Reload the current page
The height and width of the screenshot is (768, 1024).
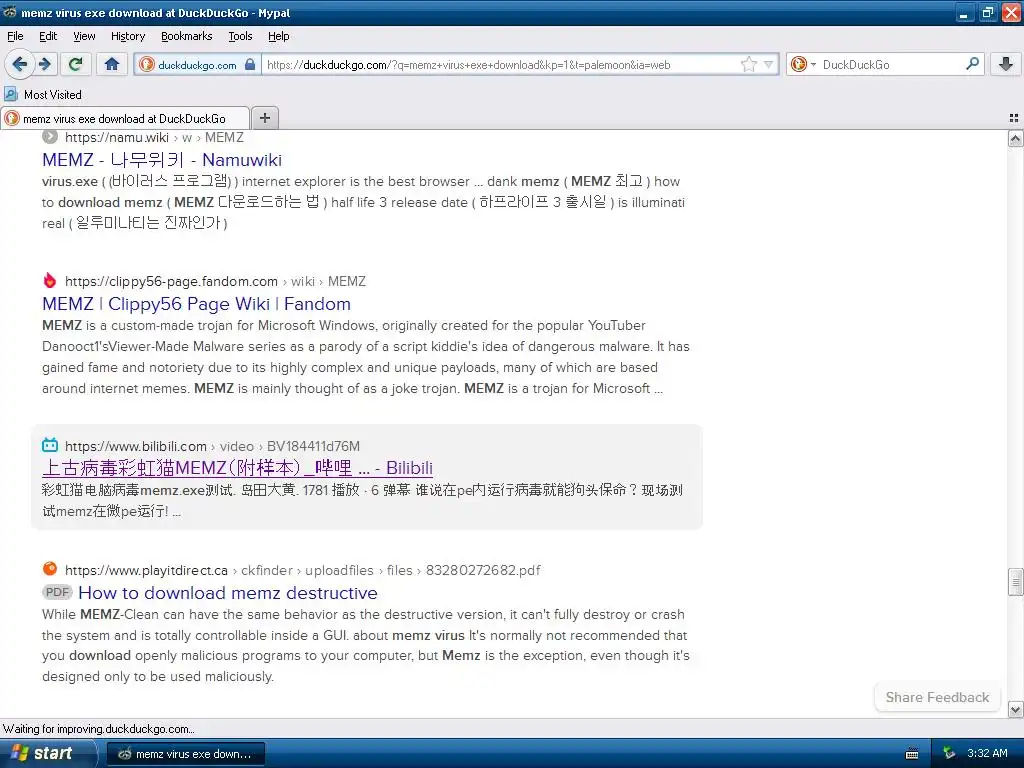point(76,64)
